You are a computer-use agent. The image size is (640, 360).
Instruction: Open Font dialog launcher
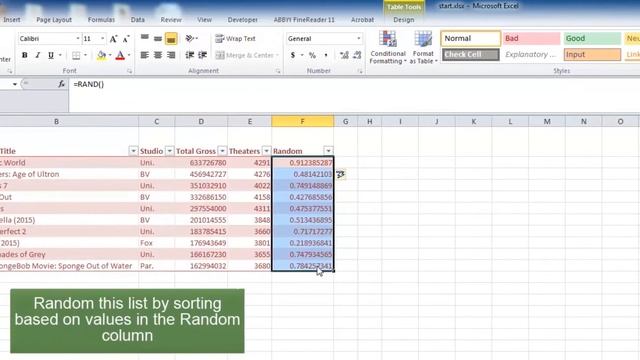[x=129, y=71]
